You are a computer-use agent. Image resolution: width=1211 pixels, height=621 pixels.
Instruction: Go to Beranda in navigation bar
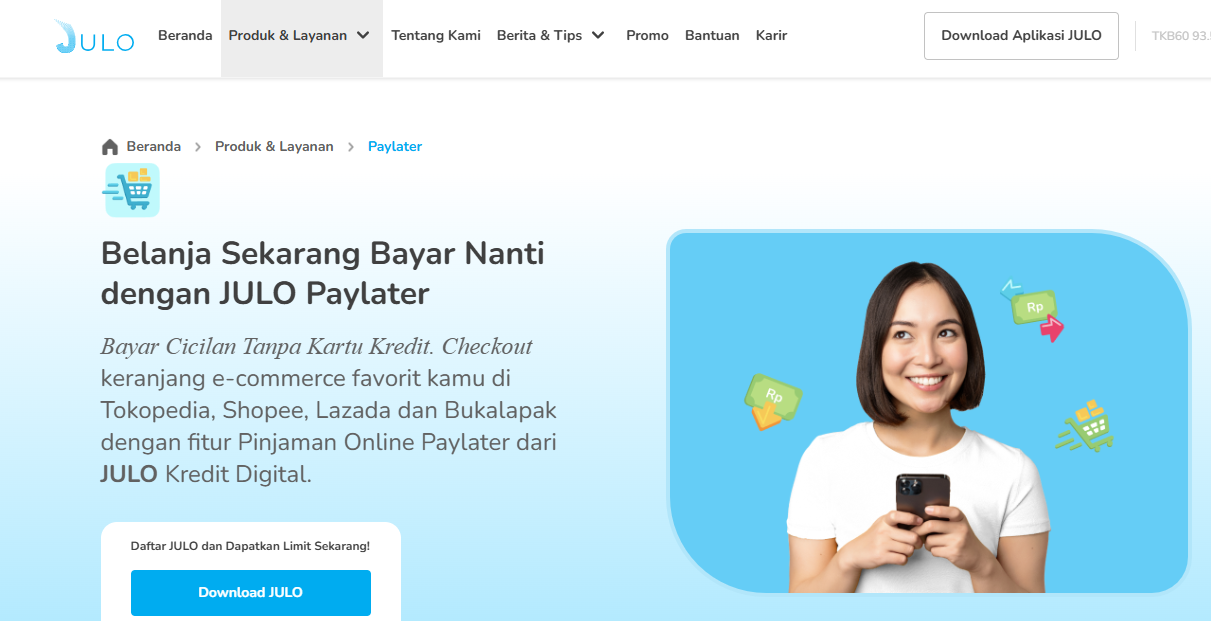pos(185,35)
